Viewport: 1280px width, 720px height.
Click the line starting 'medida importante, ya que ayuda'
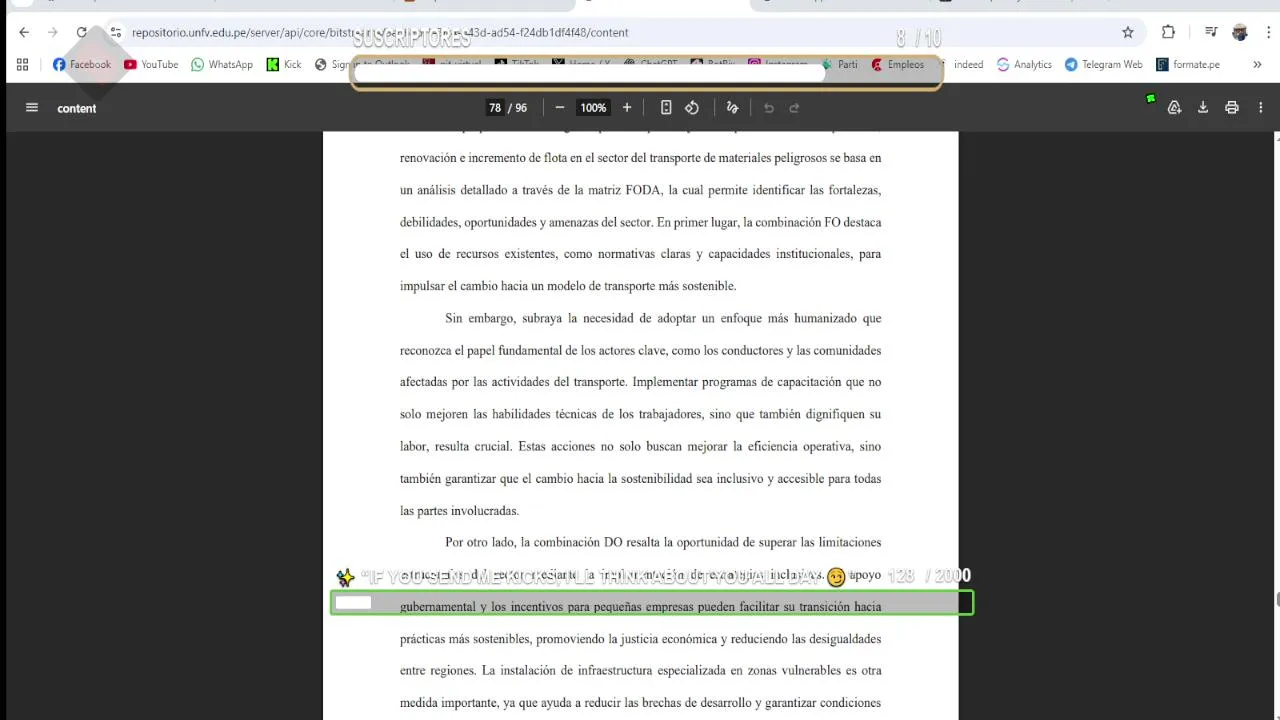(x=640, y=703)
